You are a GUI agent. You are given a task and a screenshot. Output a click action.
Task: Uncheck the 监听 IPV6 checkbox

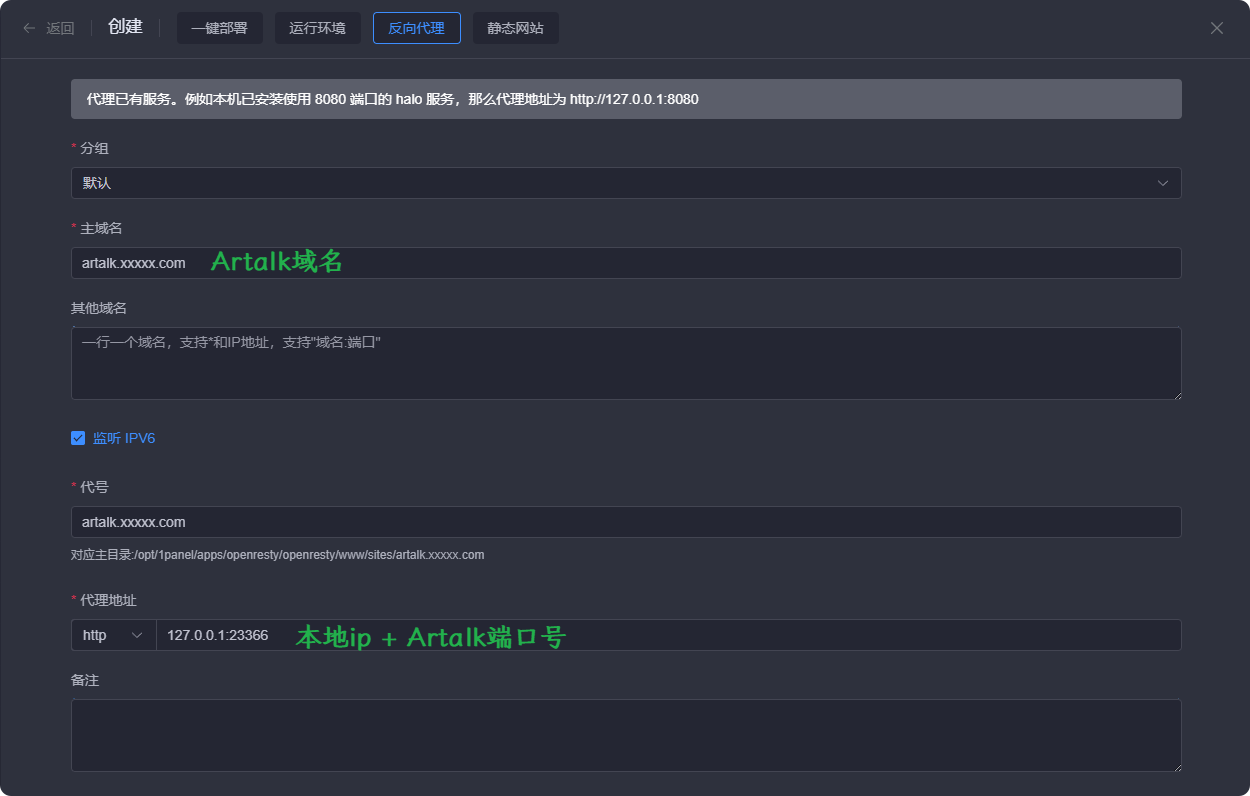coord(78,438)
